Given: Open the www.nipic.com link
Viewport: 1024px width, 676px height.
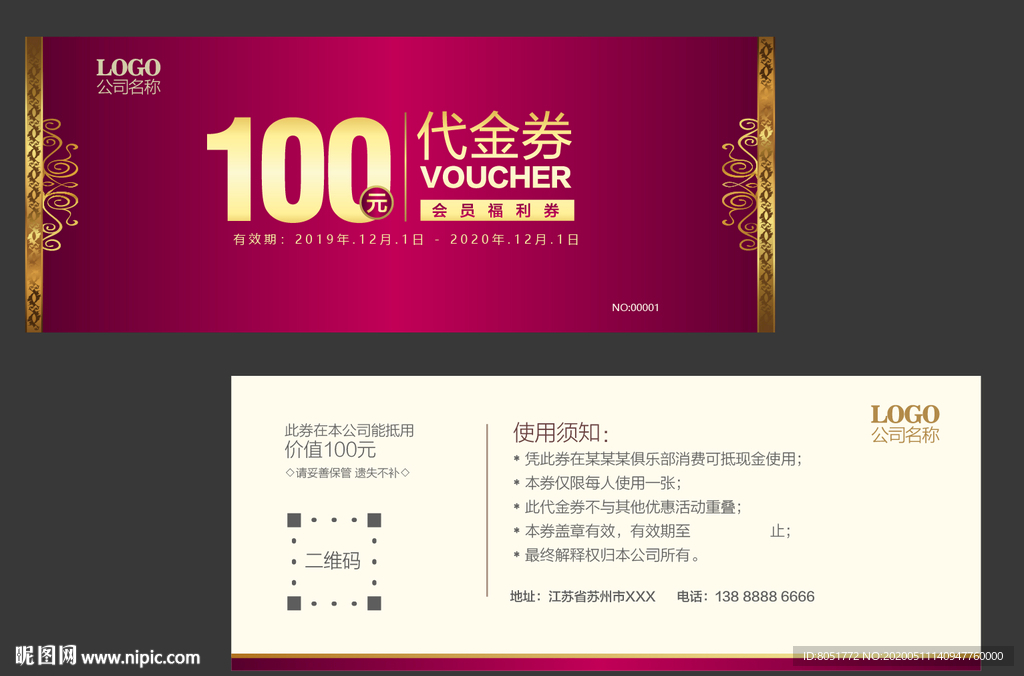Looking at the screenshot, I should tap(140, 658).
